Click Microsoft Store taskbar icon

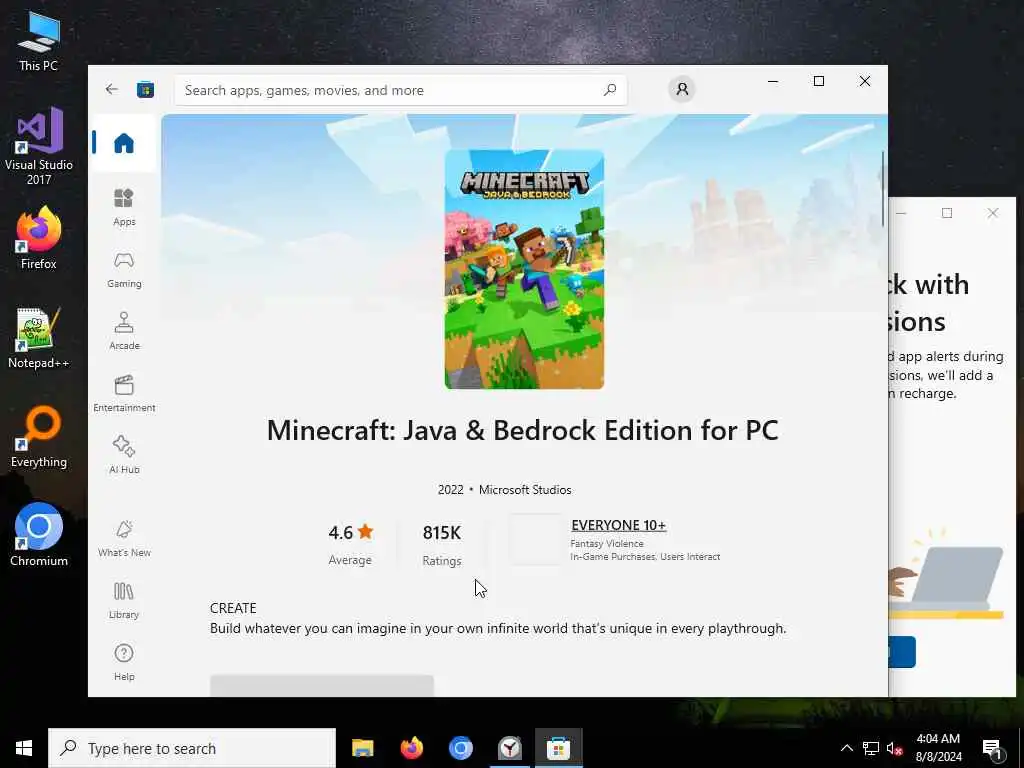point(558,748)
